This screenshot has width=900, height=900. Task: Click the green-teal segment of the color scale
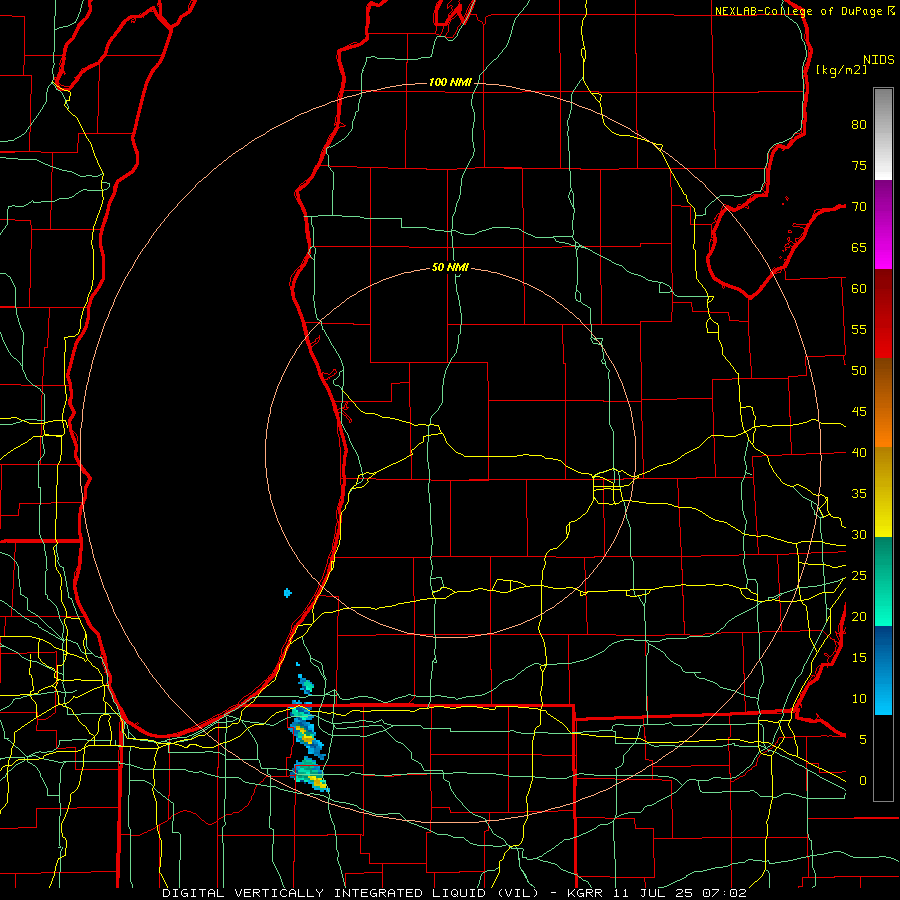(x=883, y=581)
